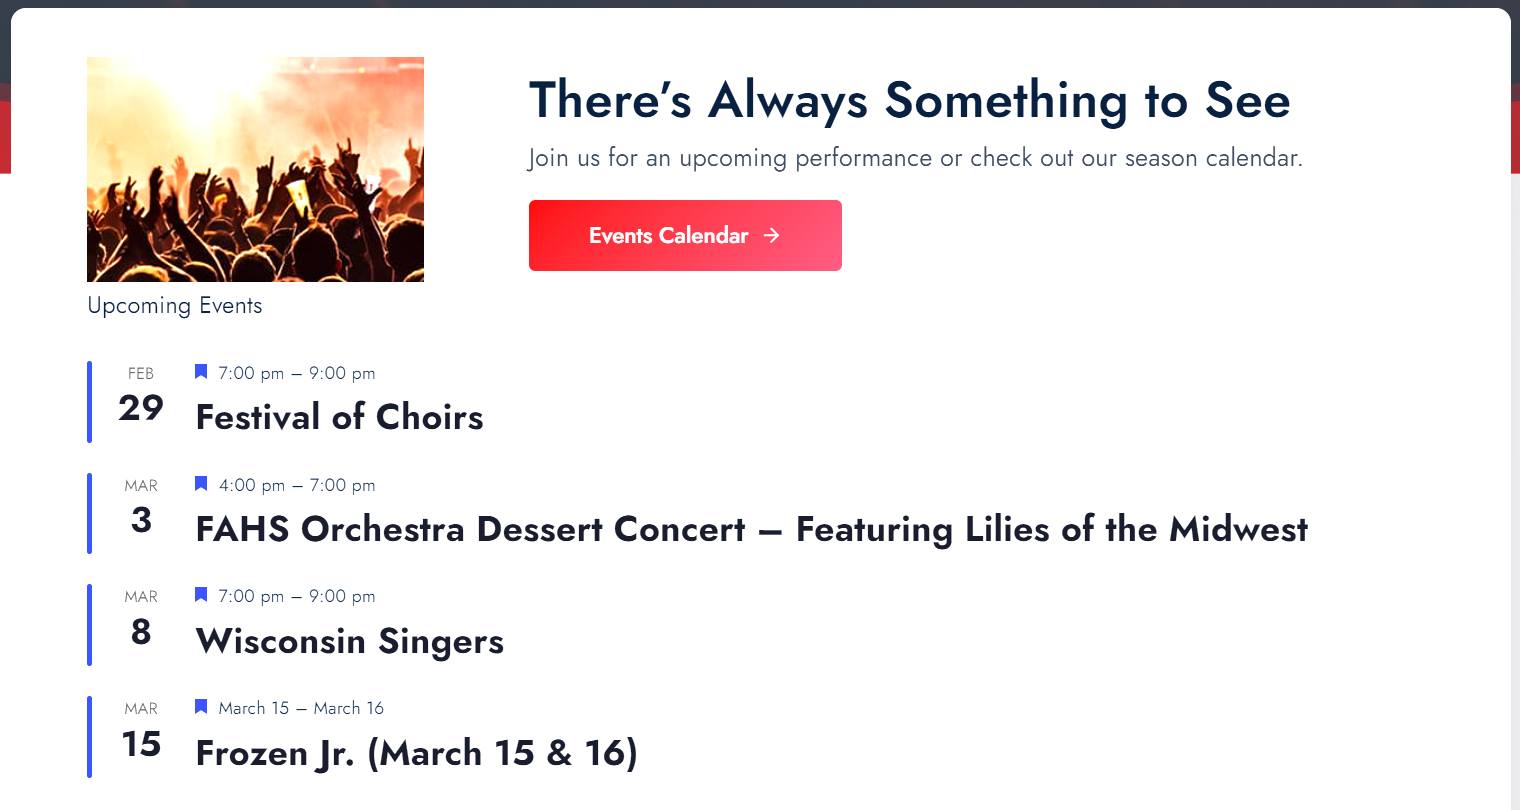This screenshot has height=810, width=1520.
Task: Click the March 15 – March 16 date range text
Action: point(301,708)
